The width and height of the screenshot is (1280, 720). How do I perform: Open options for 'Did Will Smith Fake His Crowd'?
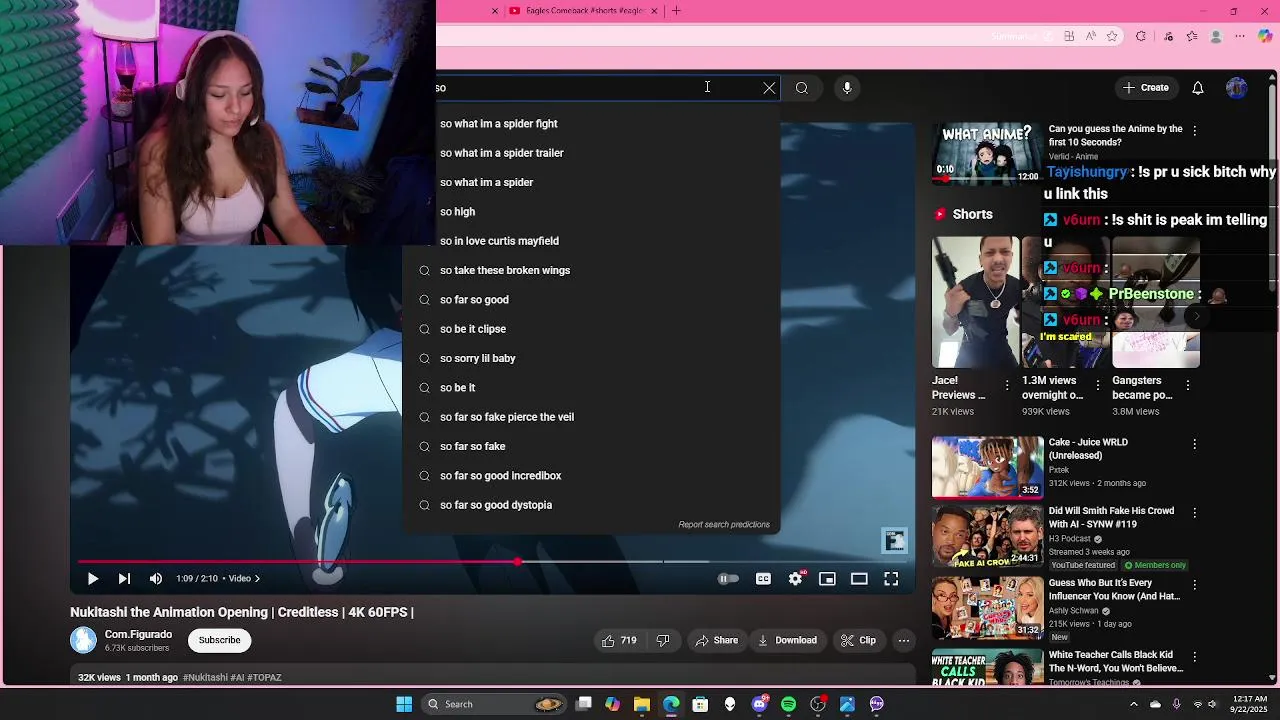[1194, 512]
